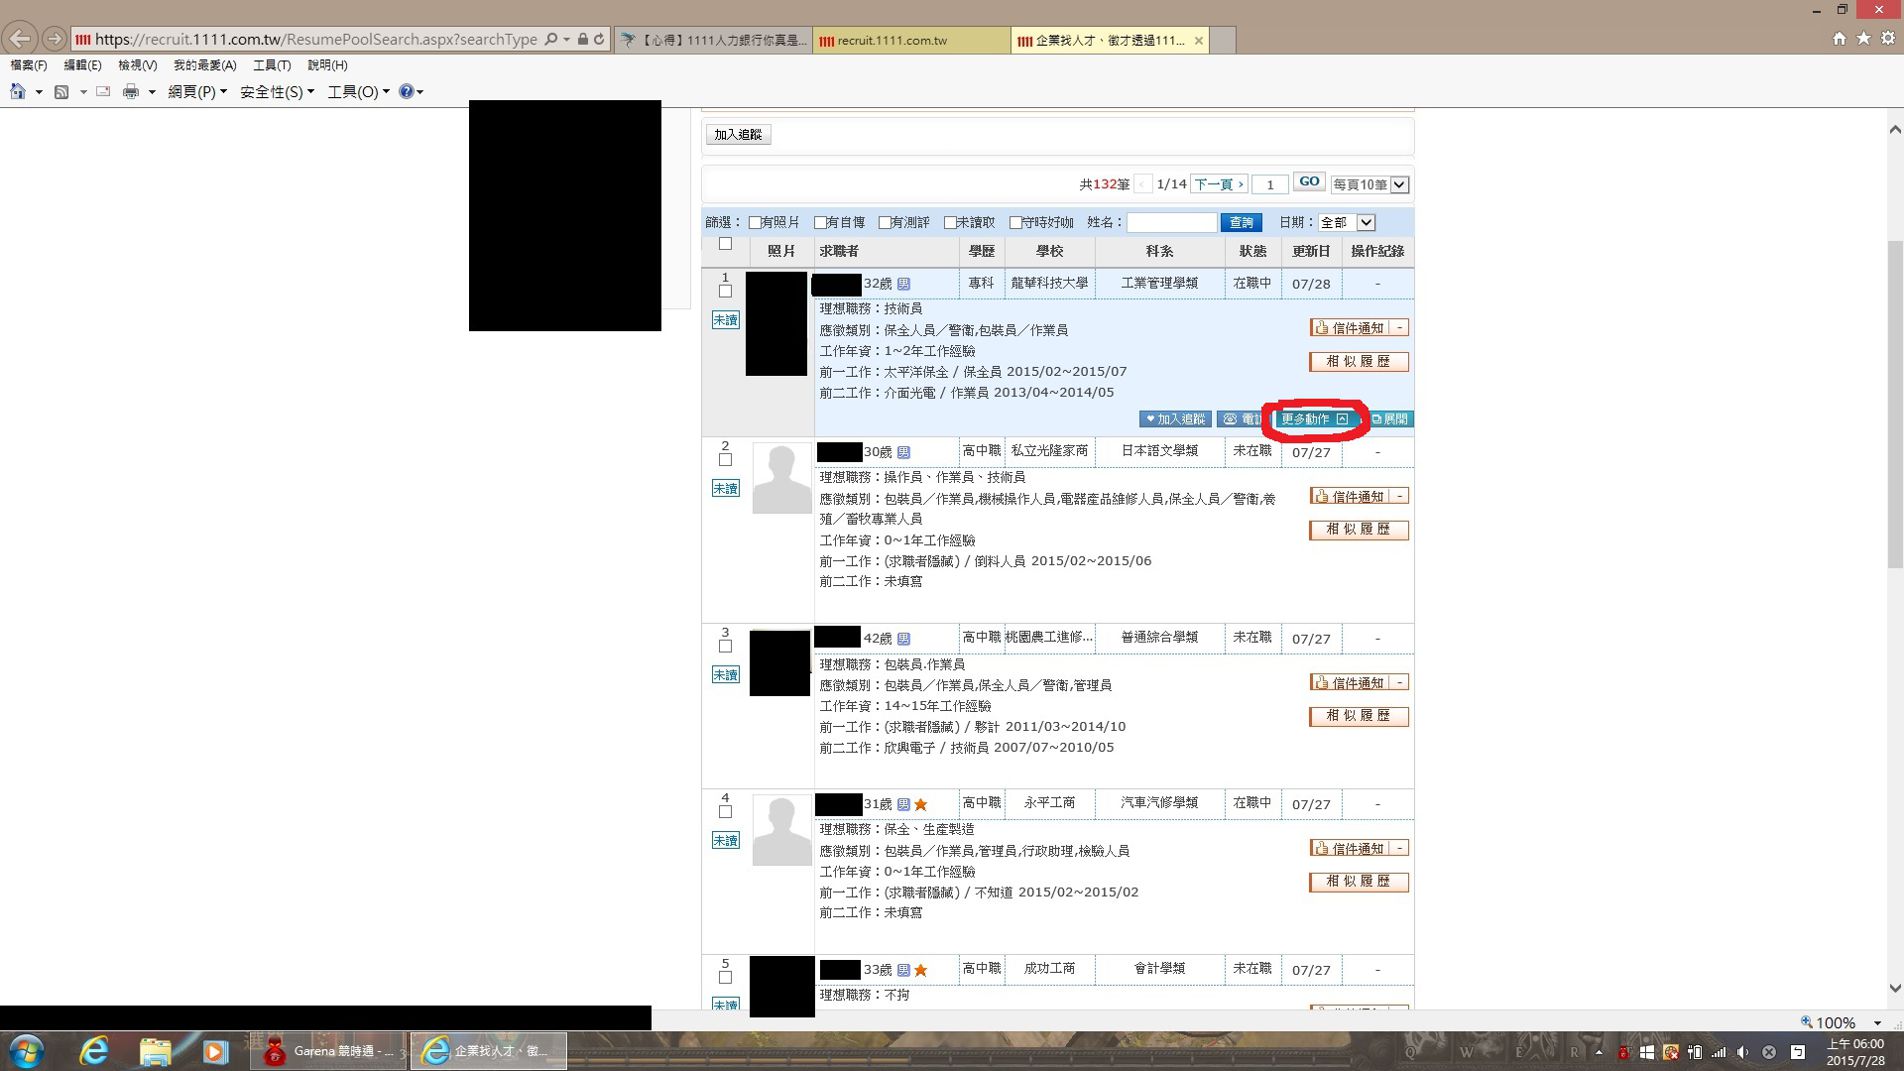This screenshot has width=1904, height=1071.
Task: Open the 網頁(P) dropdown menu
Action: (197, 92)
